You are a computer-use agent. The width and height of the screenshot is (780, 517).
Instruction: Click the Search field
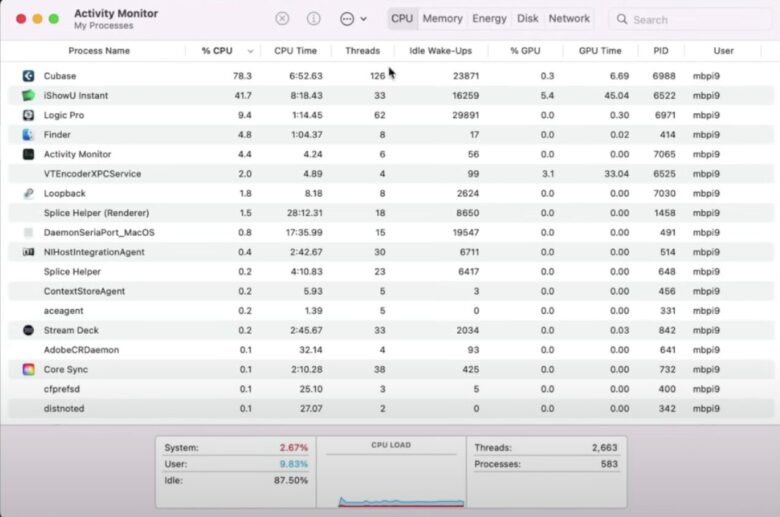[690, 19]
